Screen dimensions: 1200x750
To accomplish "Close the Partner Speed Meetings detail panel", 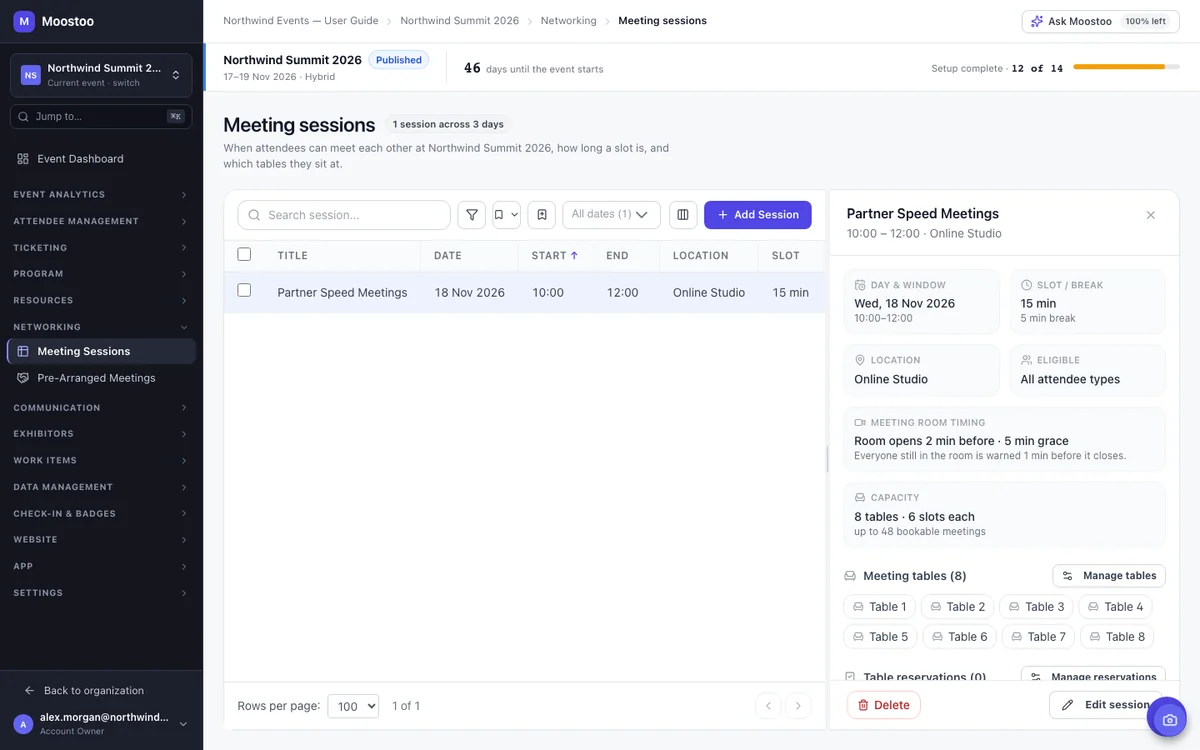I will point(1151,215).
